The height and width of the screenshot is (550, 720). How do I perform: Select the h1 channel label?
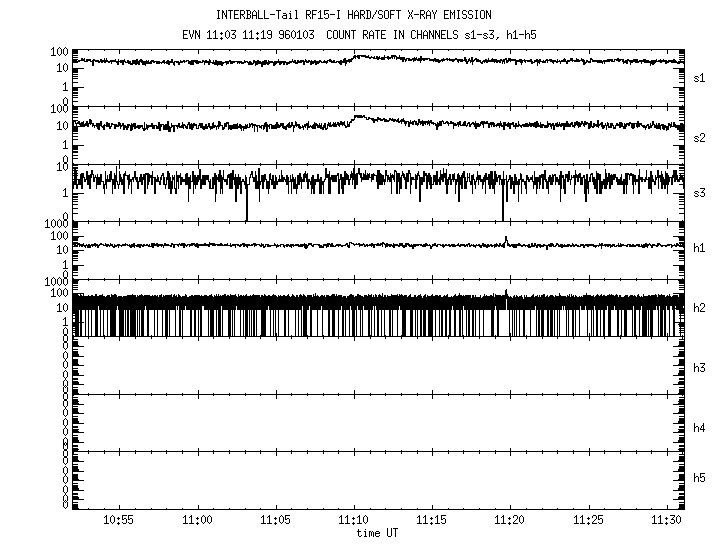[x=700, y=248]
